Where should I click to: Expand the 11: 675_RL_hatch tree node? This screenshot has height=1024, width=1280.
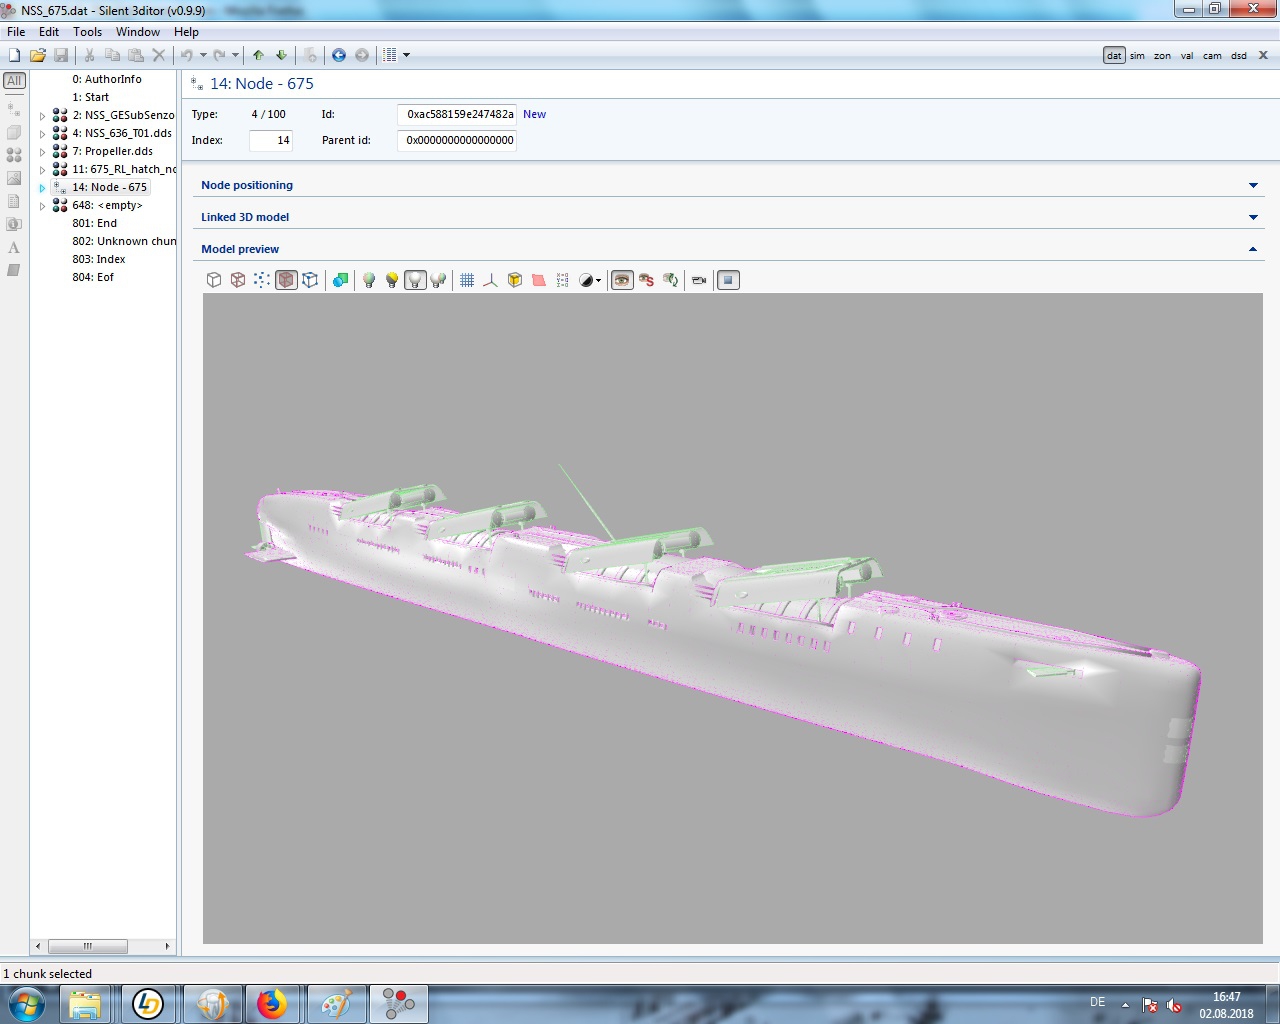coord(42,170)
